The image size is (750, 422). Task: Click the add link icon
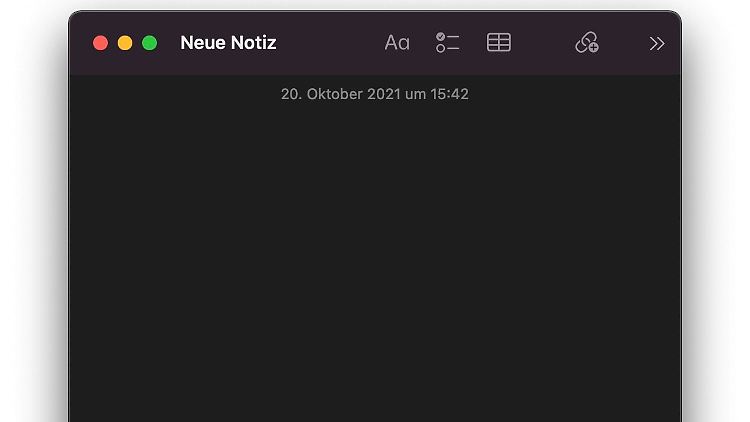point(587,43)
